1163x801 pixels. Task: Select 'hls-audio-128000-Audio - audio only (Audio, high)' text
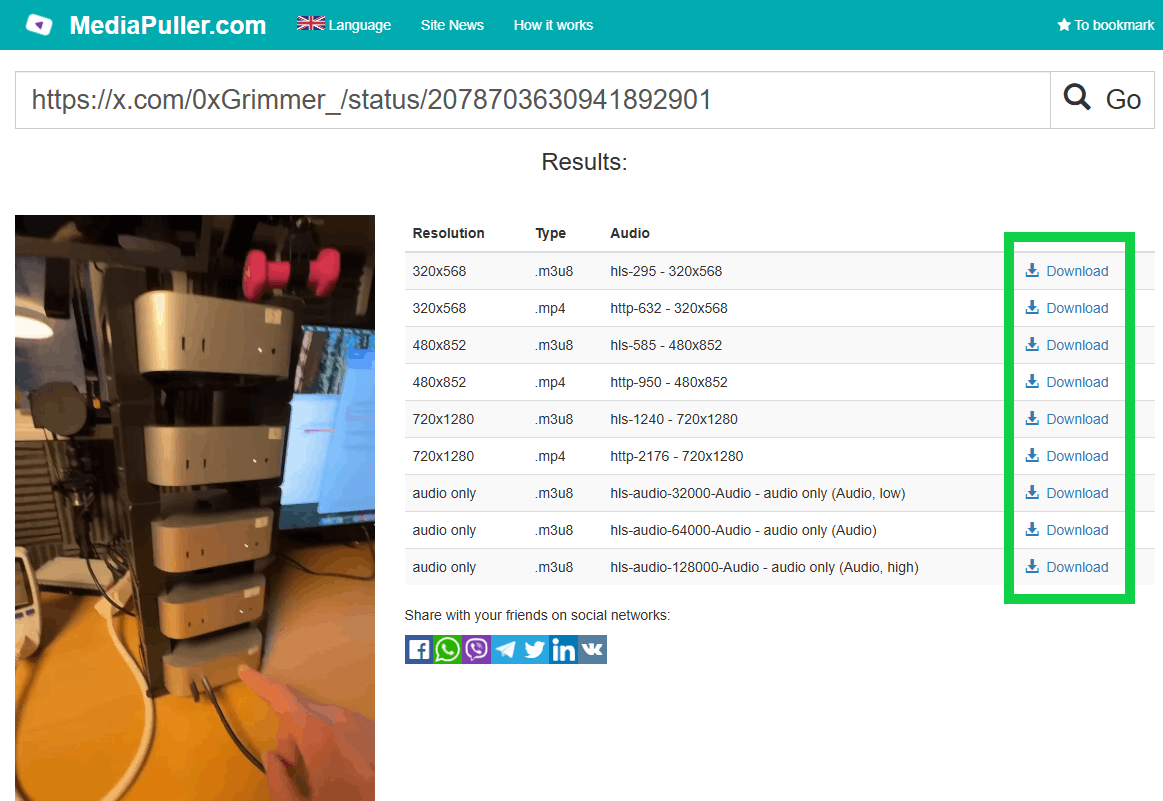pos(764,567)
